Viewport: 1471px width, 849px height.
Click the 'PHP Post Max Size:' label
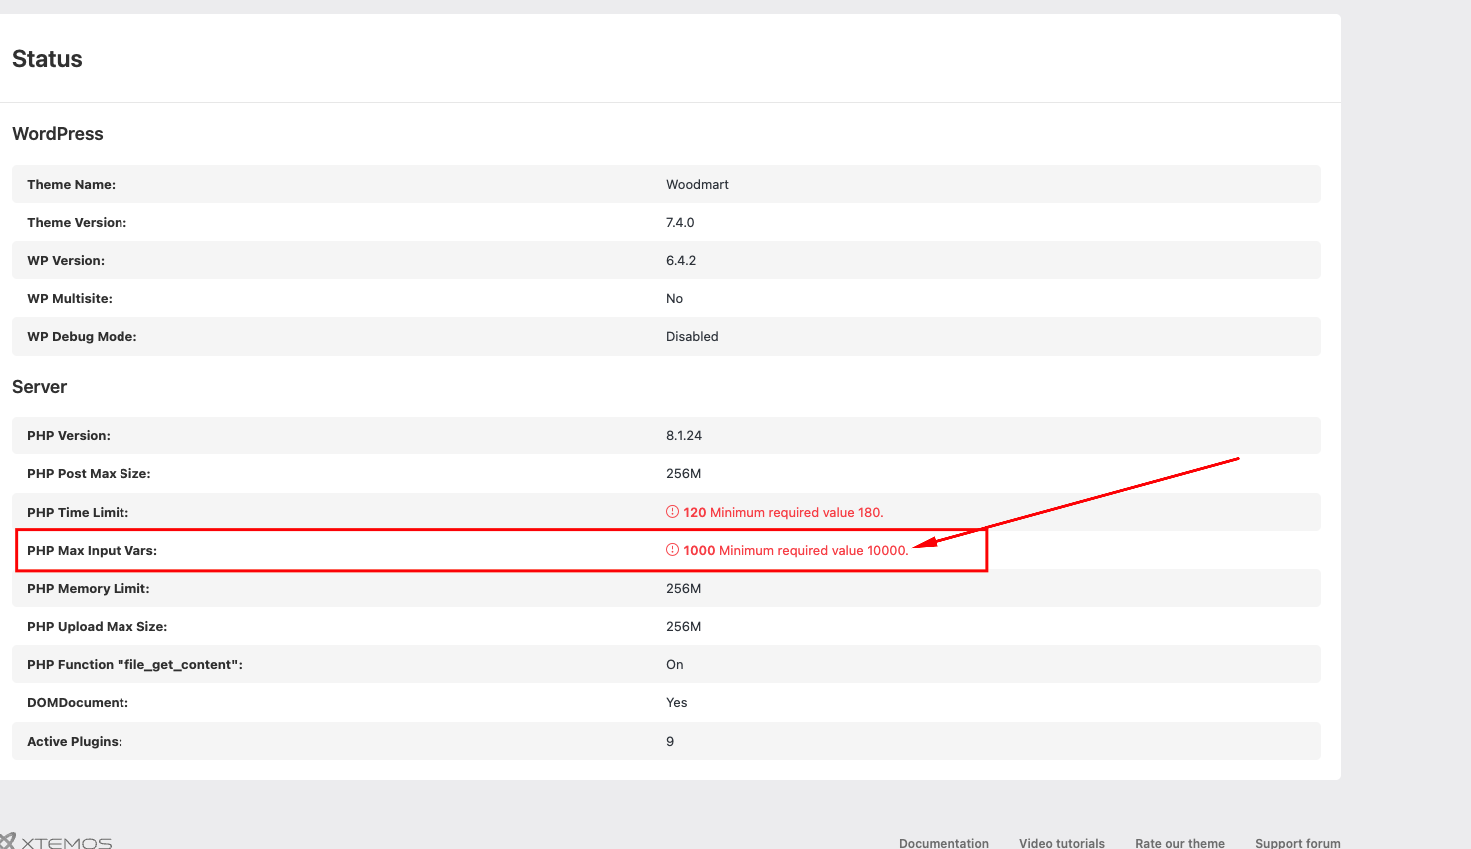[x=89, y=474]
